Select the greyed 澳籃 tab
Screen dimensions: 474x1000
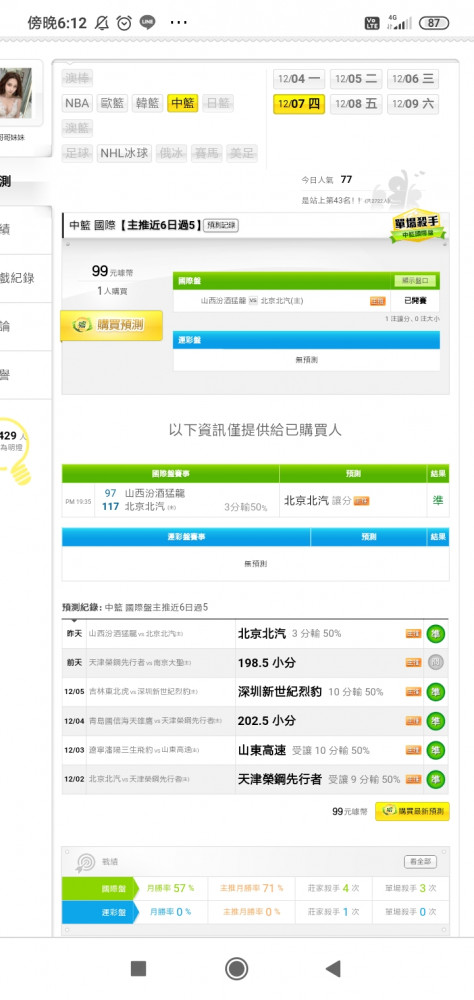click(77, 128)
